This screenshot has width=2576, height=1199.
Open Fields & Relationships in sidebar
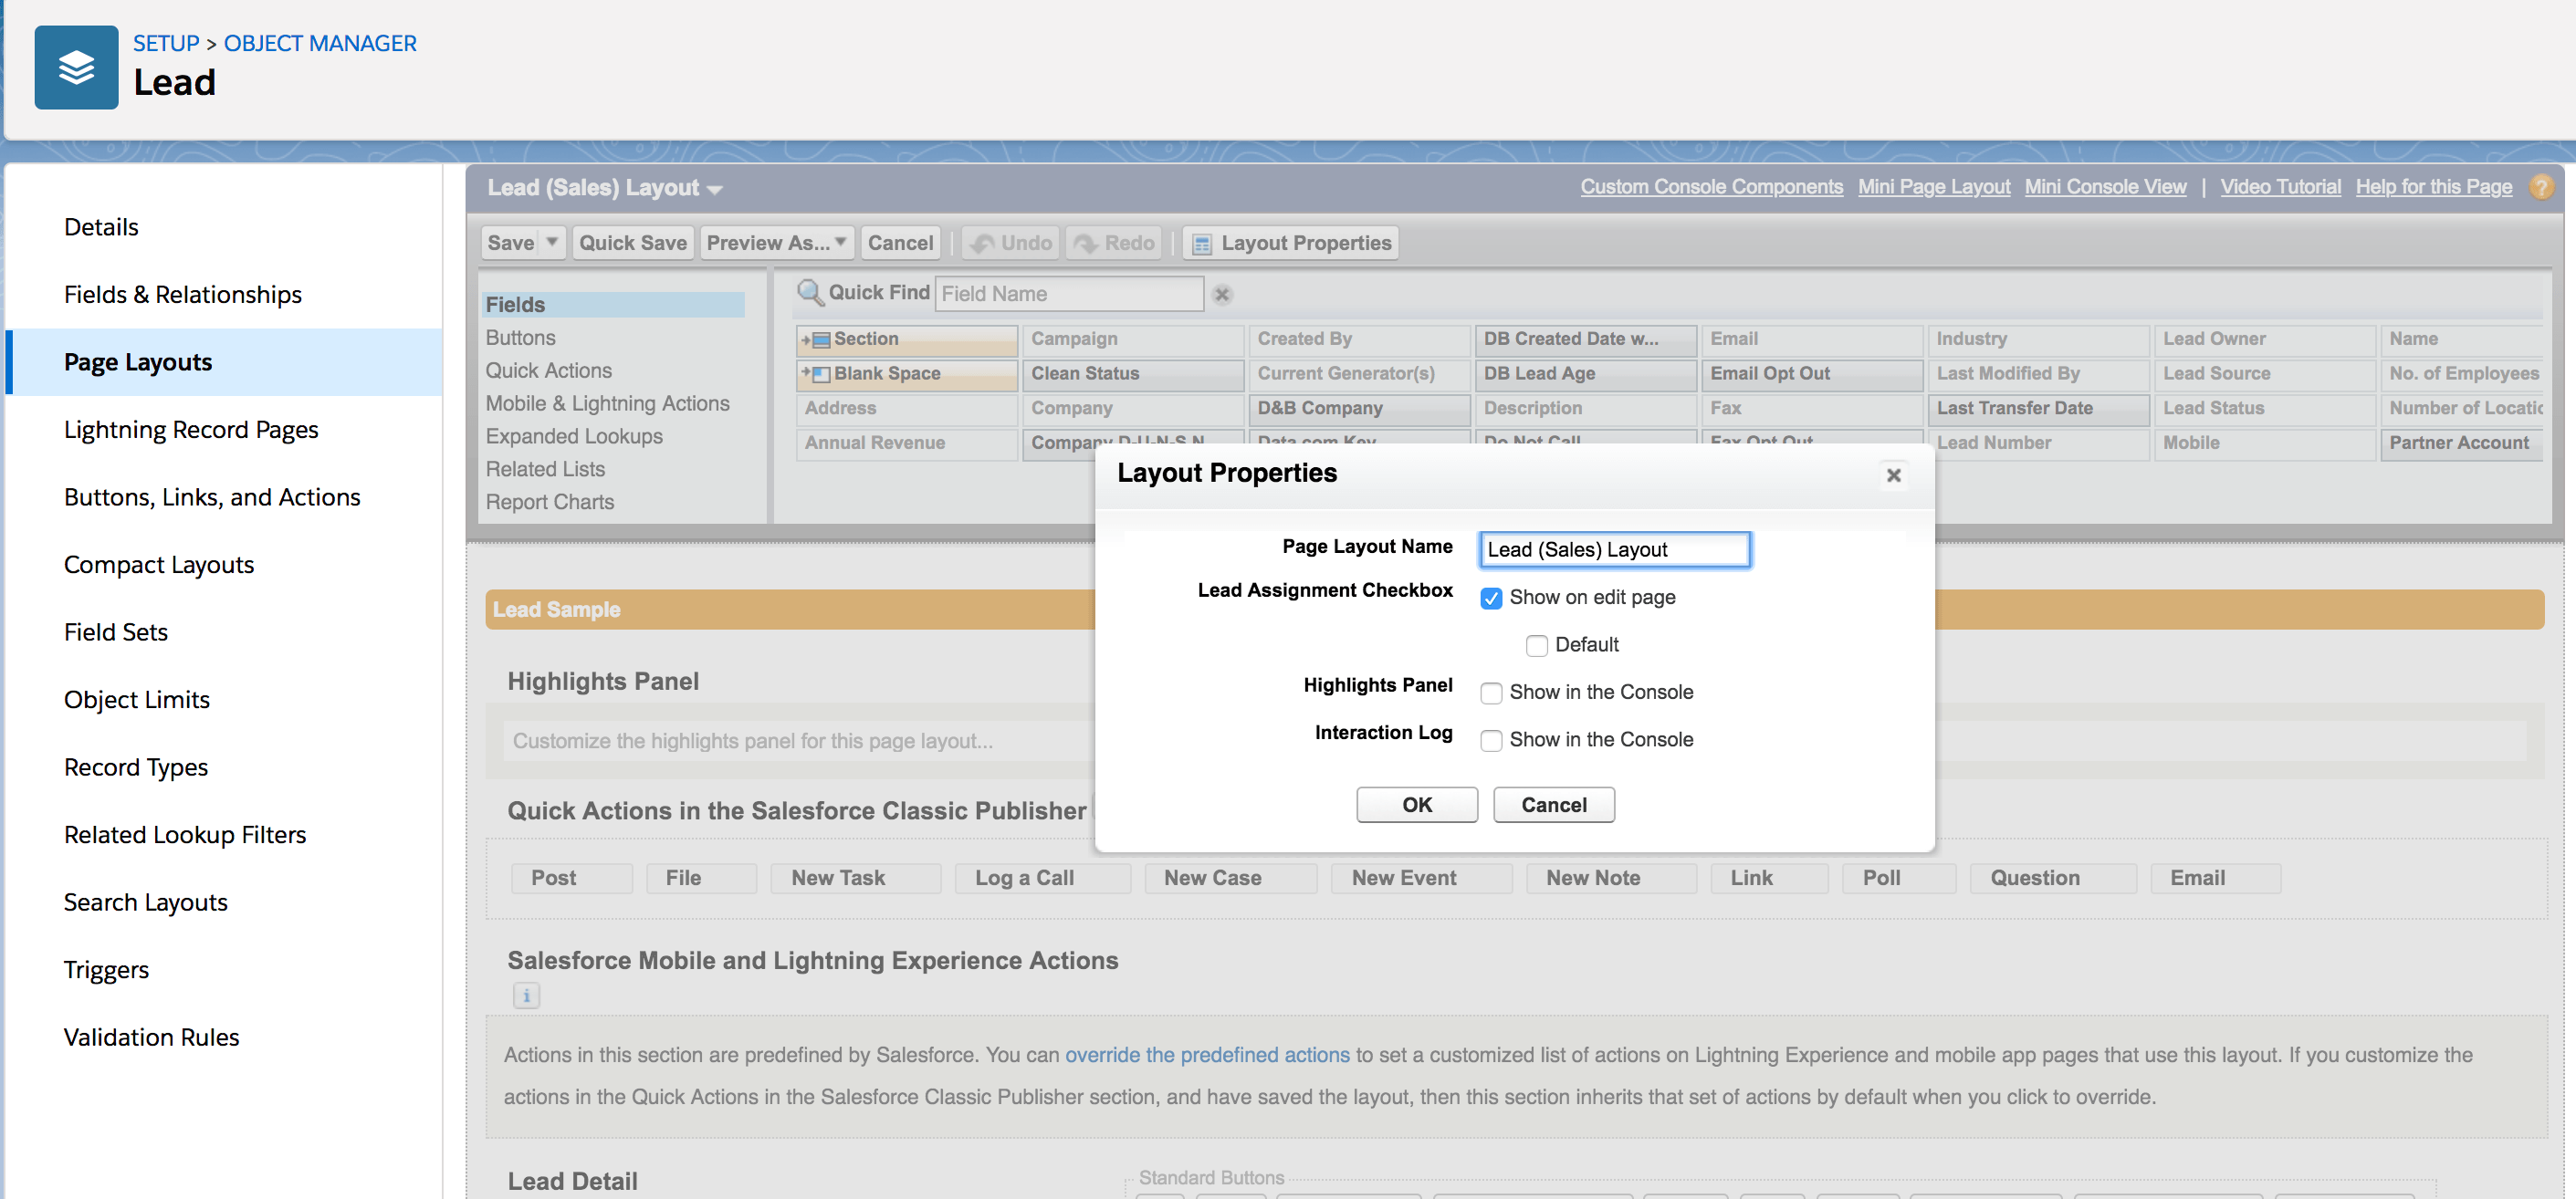[x=182, y=294]
